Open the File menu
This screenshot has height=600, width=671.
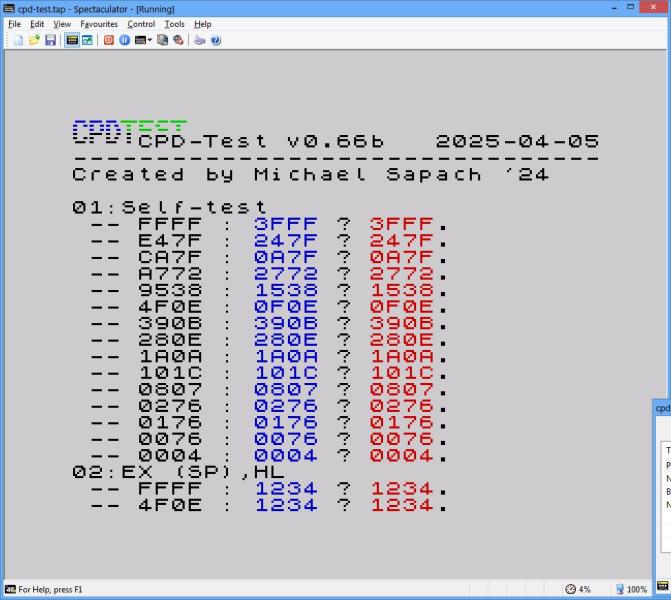point(14,24)
